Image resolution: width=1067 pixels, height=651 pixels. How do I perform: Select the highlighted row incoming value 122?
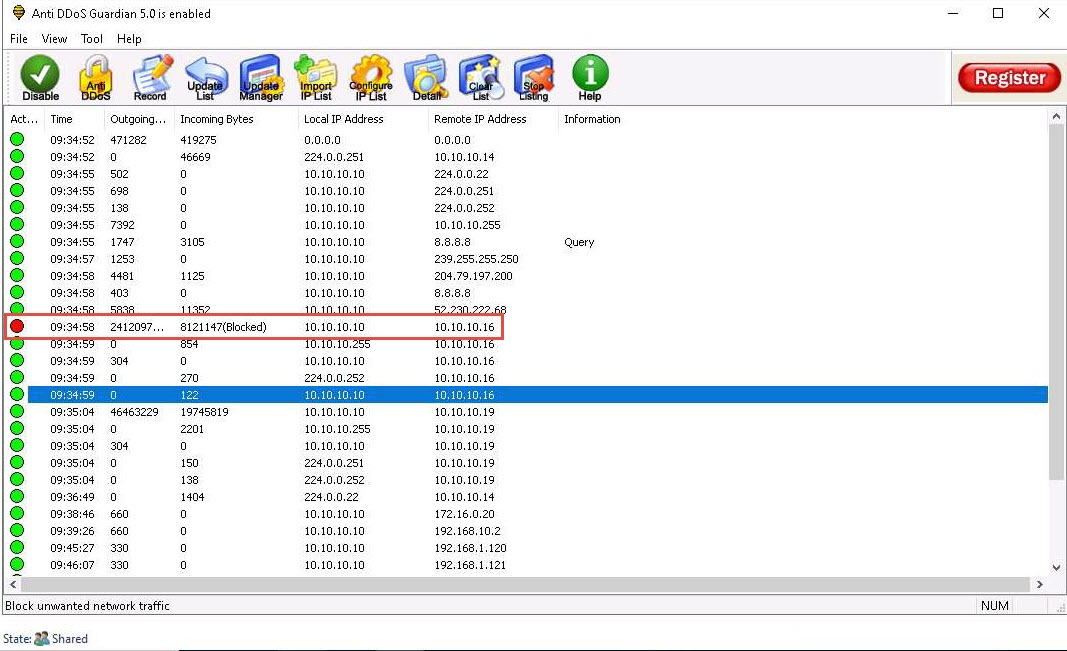click(x=189, y=395)
